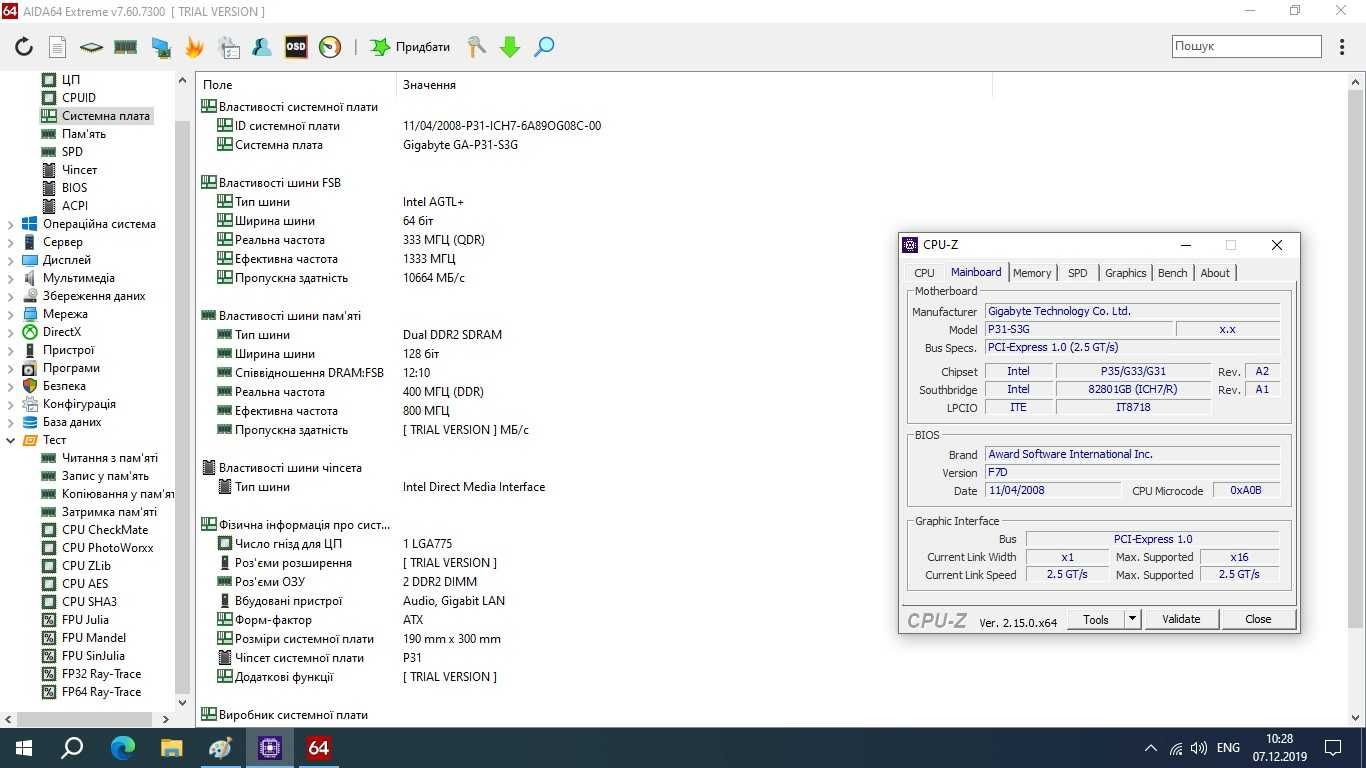Click the Dual DDR2 SDRAM value
Image resolution: width=1366 pixels, height=768 pixels.
(452, 335)
